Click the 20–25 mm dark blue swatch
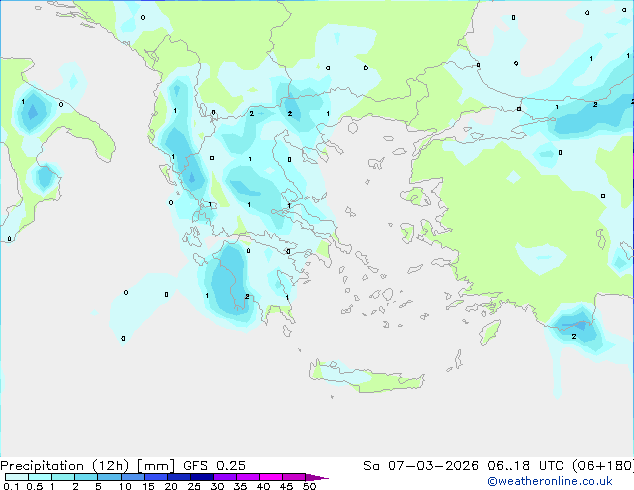 coord(178,477)
